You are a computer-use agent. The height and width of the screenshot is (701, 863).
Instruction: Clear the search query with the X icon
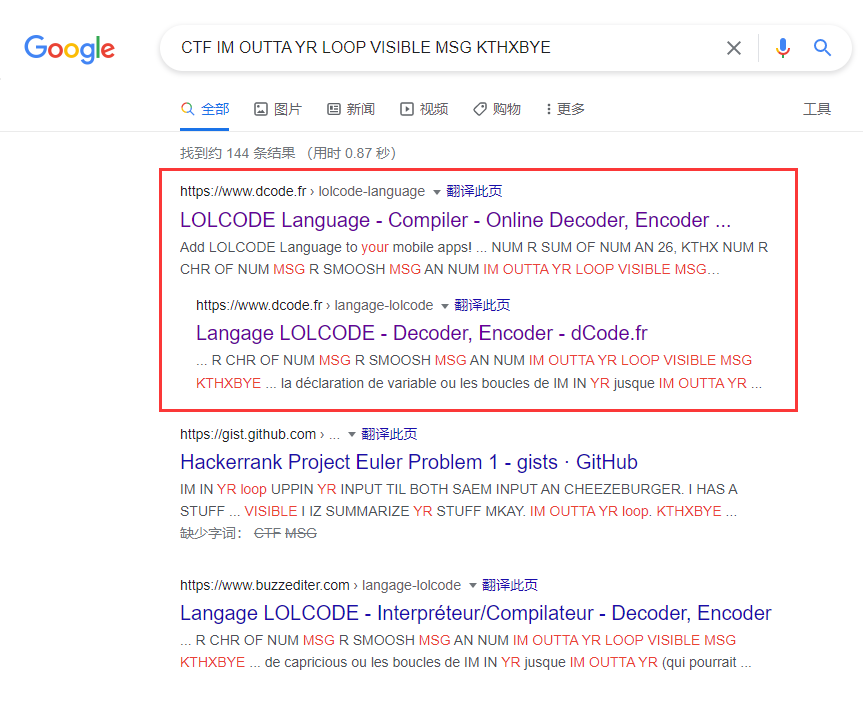point(734,48)
